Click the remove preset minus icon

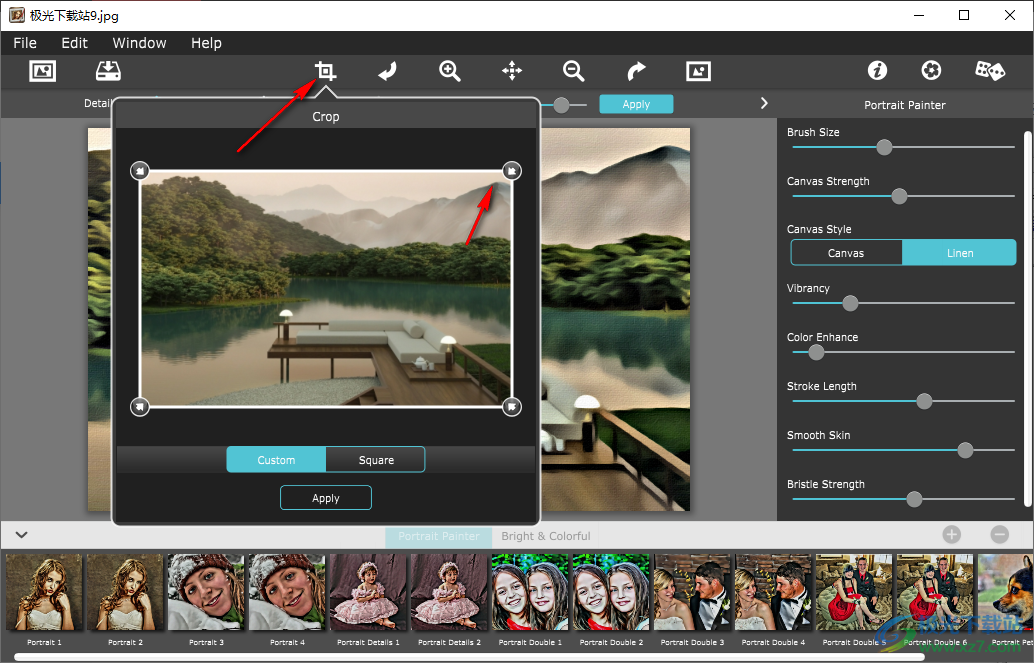point(1000,534)
